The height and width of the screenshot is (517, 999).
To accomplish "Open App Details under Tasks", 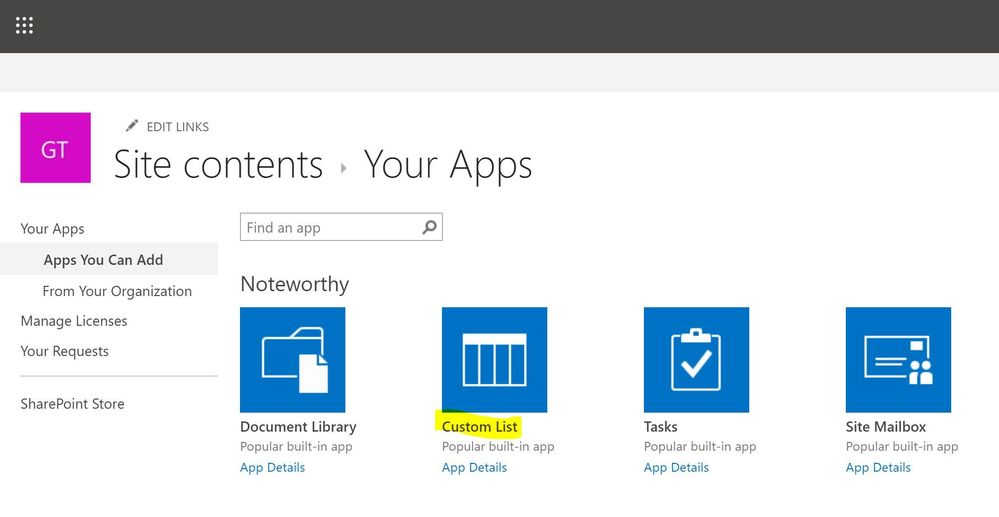I will point(676,467).
